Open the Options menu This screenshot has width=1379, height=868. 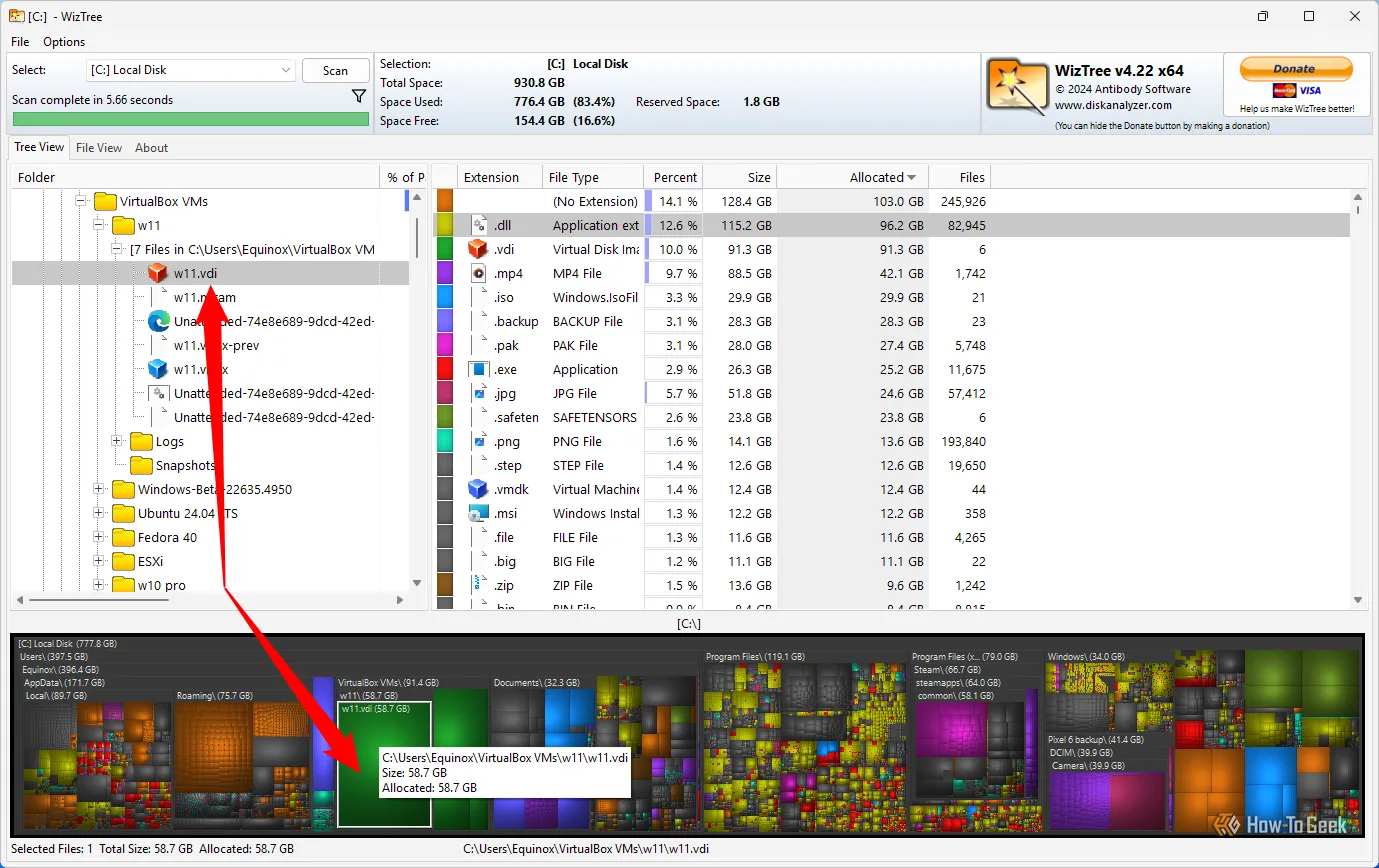(x=64, y=42)
